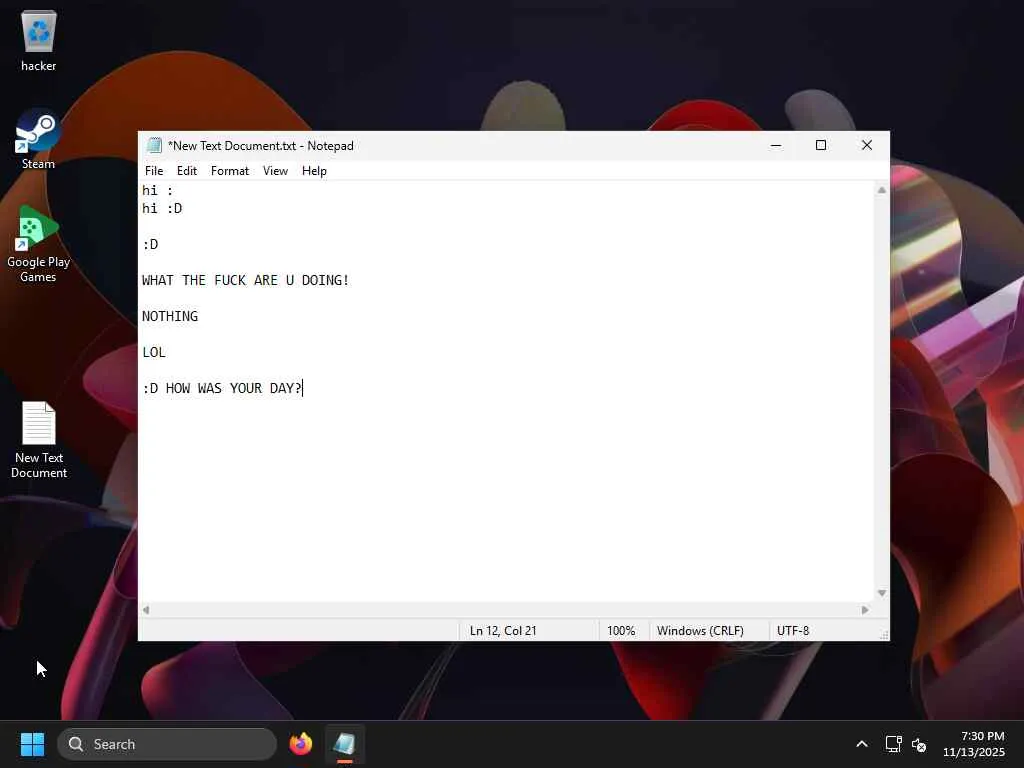Viewport: 1024px width, 768px height.
Task: Minimize the Notepad window
Action: [776, 145]
